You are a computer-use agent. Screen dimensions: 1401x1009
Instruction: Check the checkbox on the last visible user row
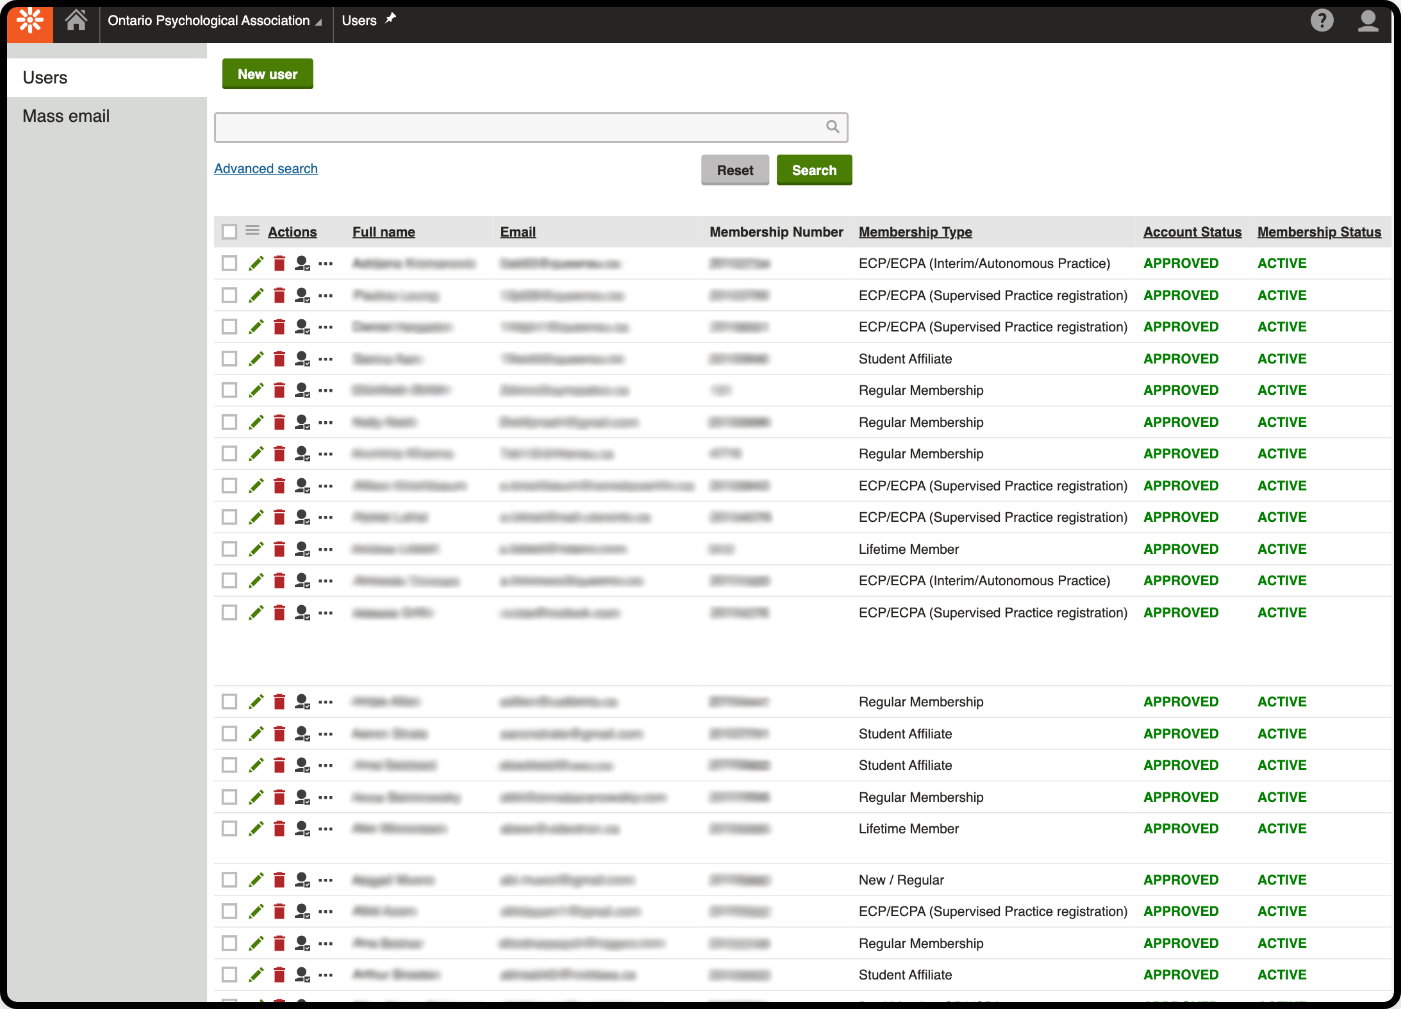tap(229, 974)
